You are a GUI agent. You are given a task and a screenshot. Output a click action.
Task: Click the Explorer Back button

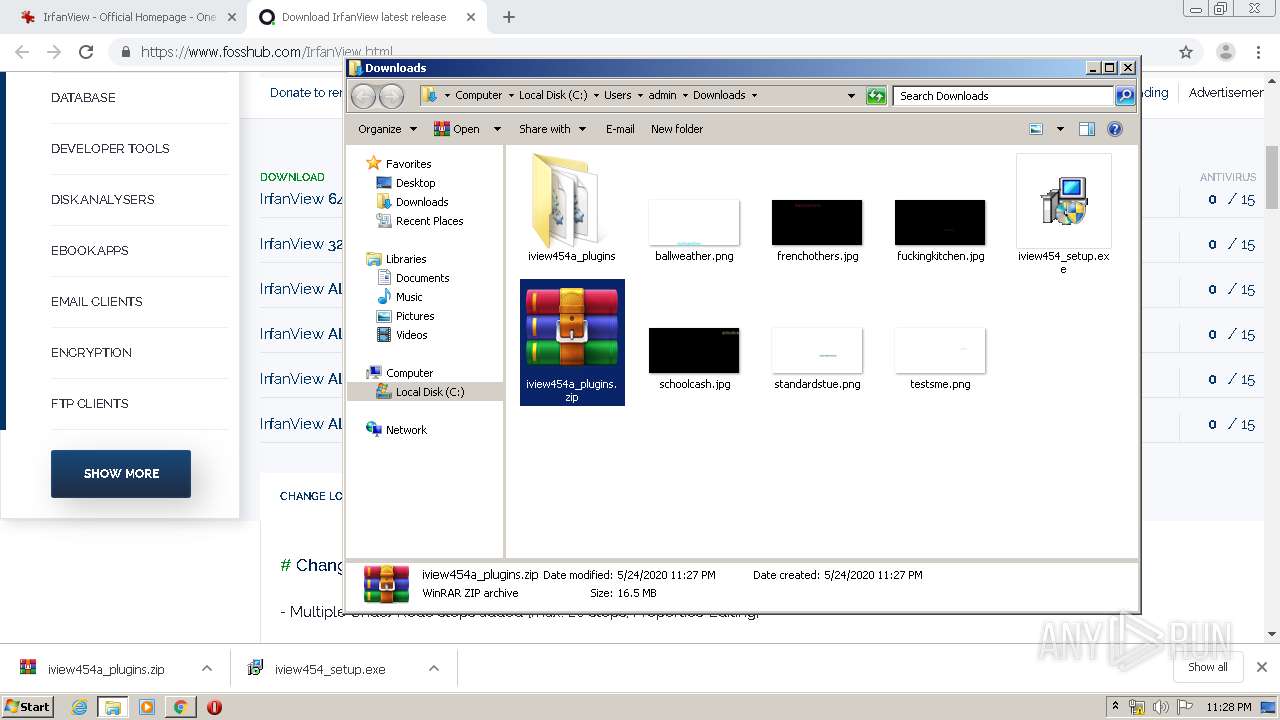point(363,96)
